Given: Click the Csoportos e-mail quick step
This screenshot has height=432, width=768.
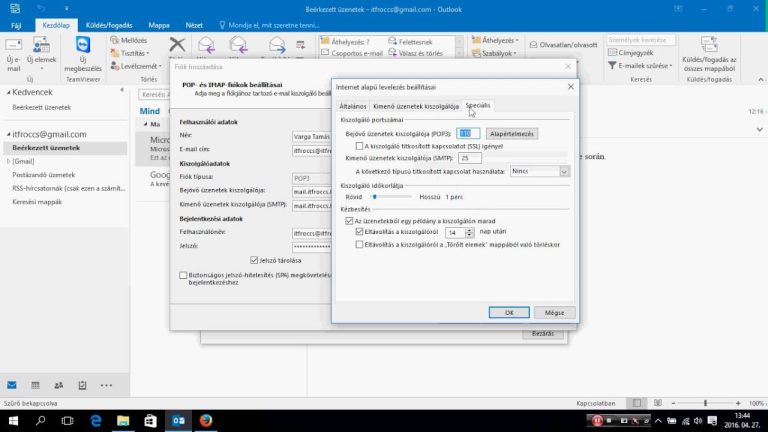Looking at the screenshot, I should [351, 53].
